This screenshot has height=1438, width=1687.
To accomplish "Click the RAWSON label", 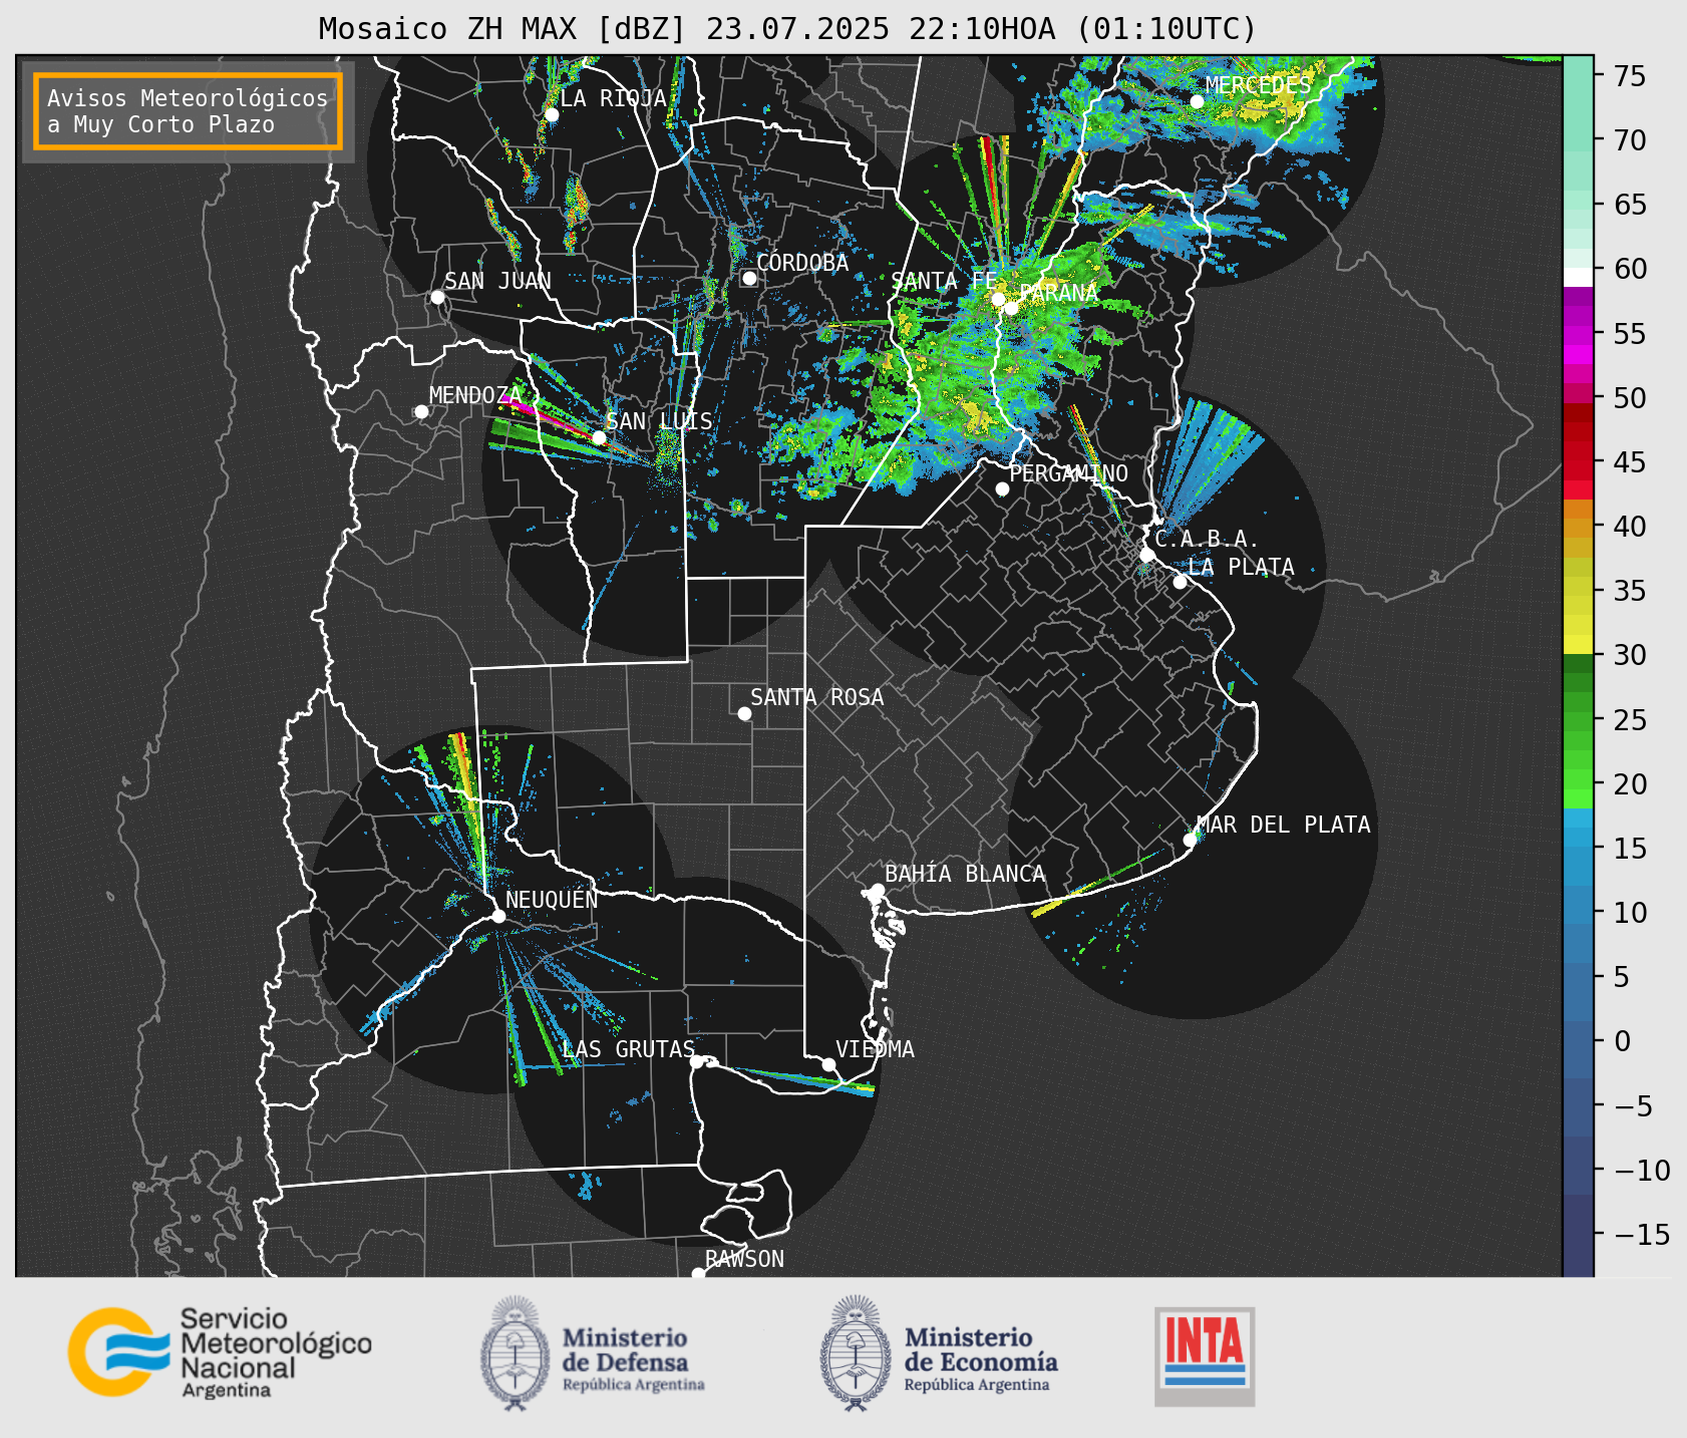I will point(745,1259).
